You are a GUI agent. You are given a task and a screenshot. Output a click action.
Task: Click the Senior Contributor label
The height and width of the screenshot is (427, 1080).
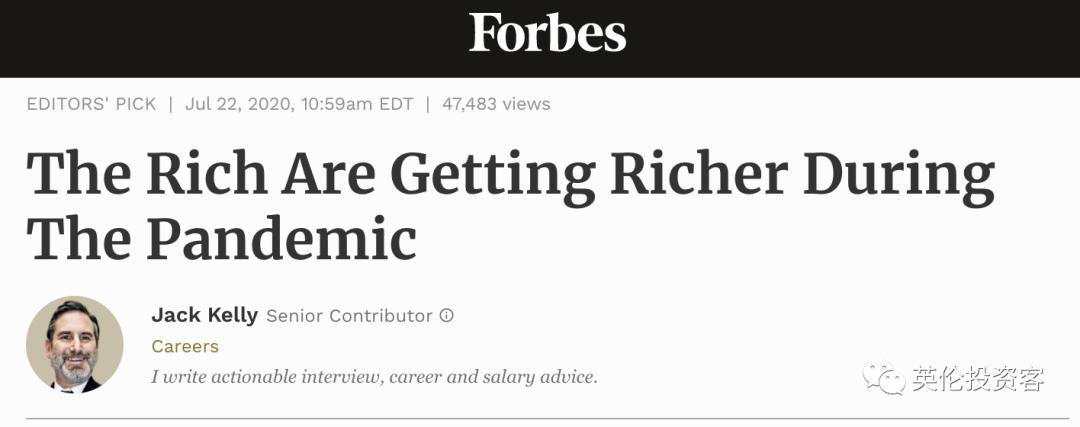click(349, 315)
